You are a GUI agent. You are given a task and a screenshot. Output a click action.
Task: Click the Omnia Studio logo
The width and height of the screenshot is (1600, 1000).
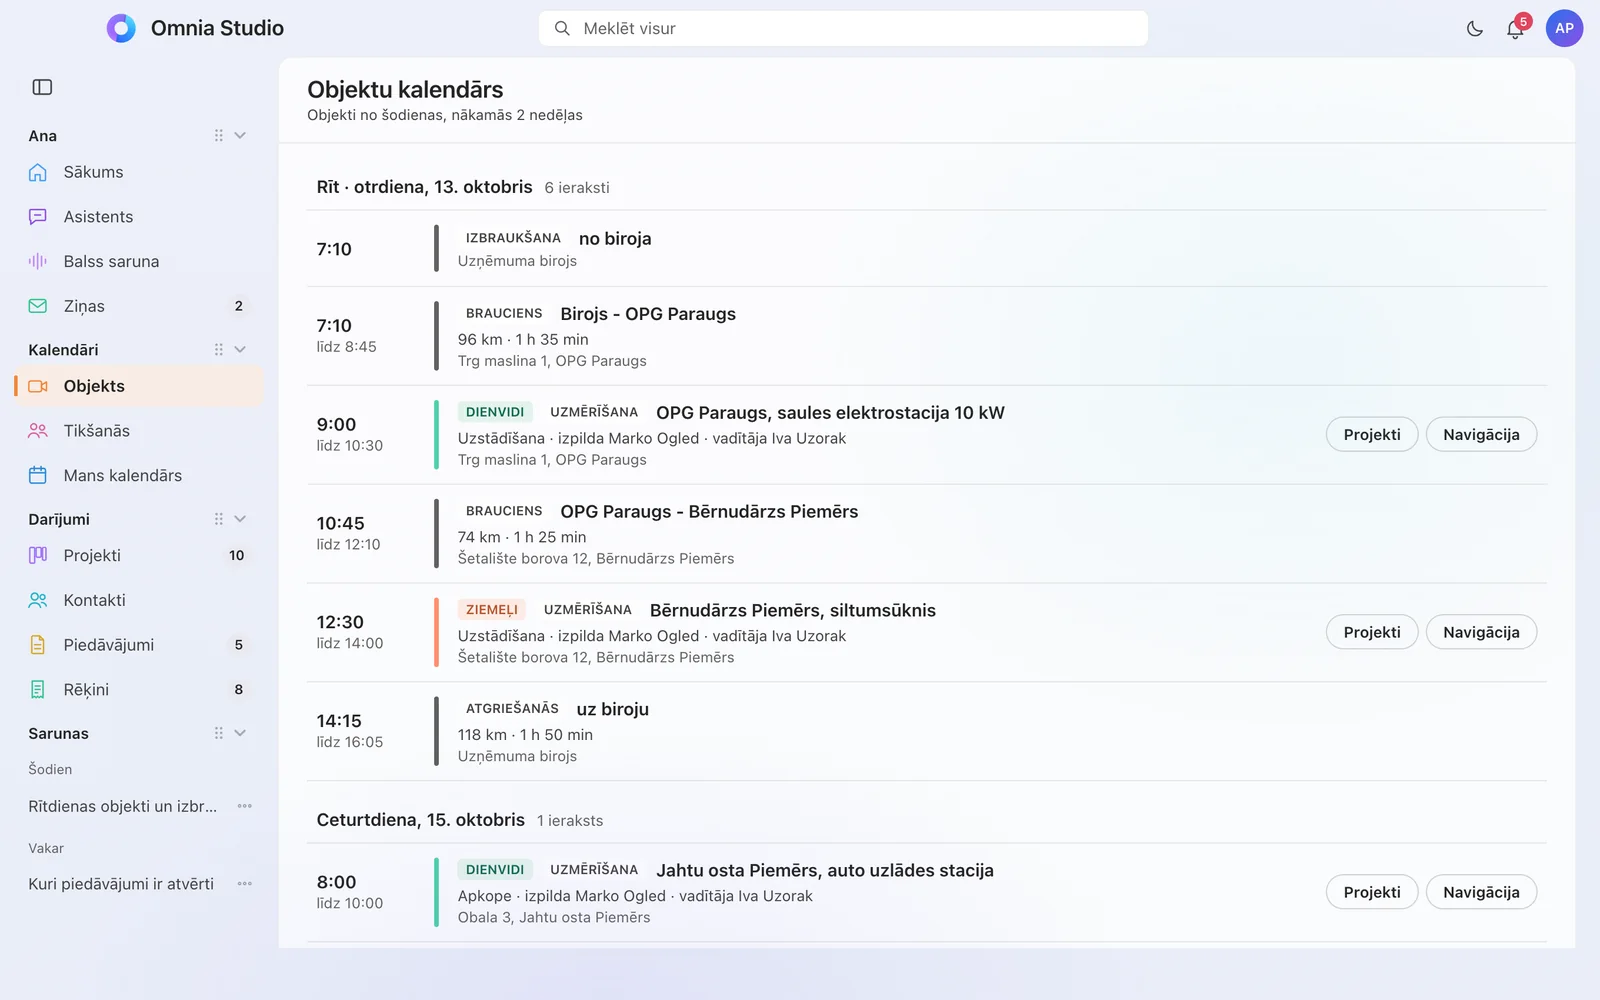pos(121,28)
